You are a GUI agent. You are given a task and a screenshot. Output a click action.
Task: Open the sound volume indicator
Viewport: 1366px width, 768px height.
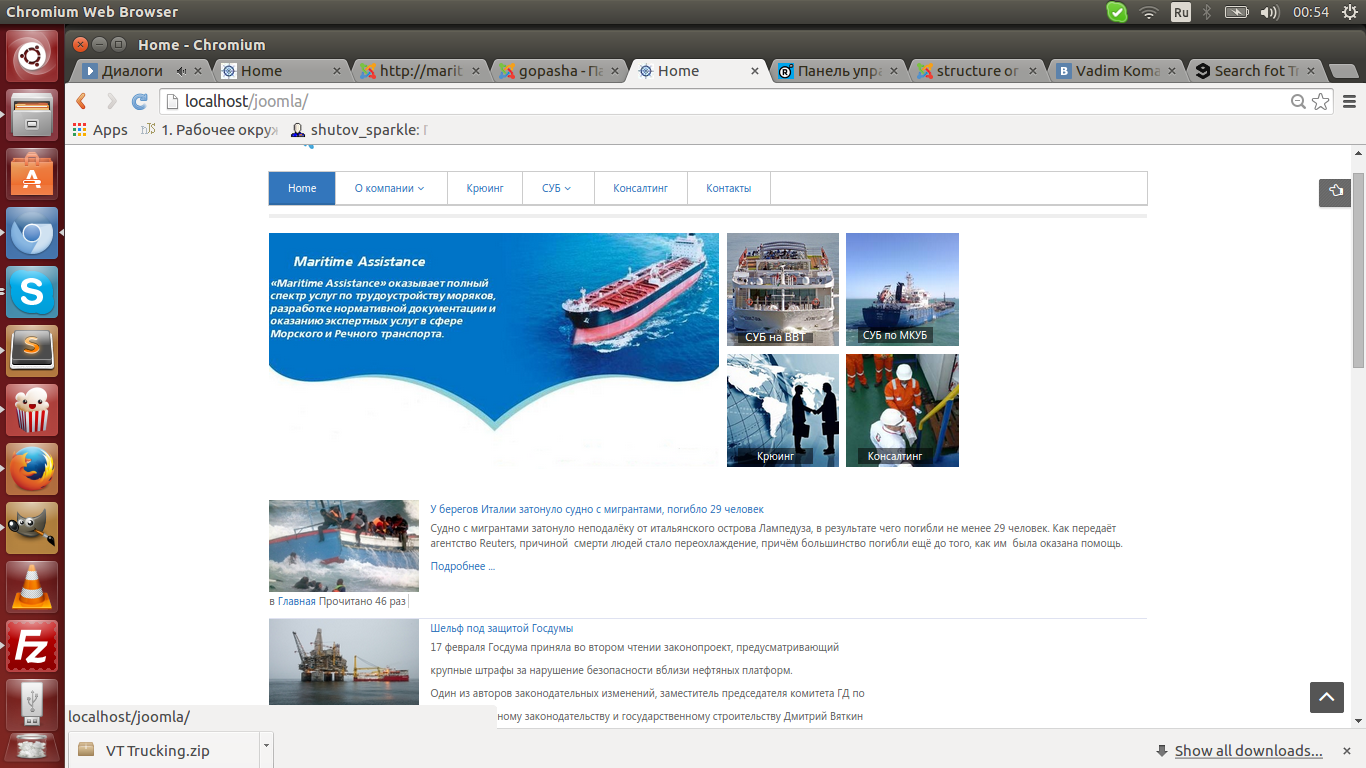tap(1270, 12)
